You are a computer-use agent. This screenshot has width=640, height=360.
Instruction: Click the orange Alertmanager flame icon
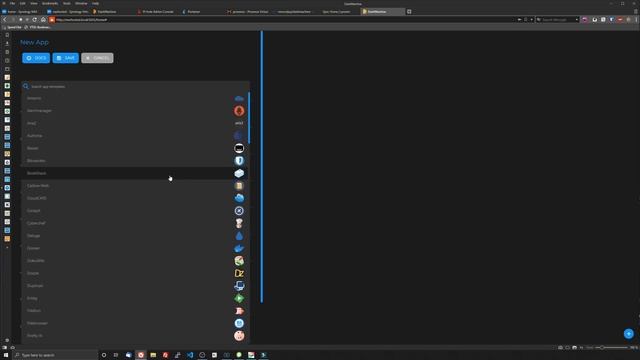(239, 111)
